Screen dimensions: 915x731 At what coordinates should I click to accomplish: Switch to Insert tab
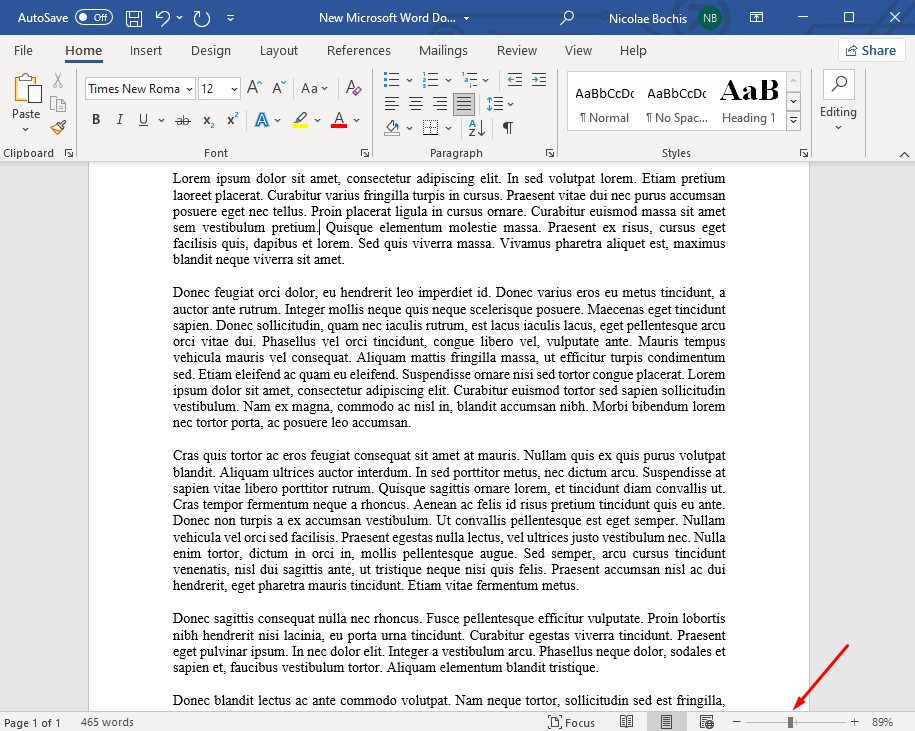146,51
